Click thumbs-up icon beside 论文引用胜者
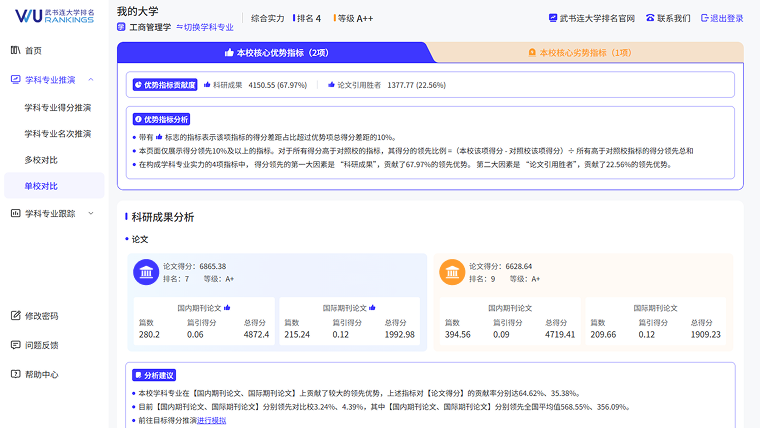The height and width of the screenshot is (428, 760). point(331,85)
